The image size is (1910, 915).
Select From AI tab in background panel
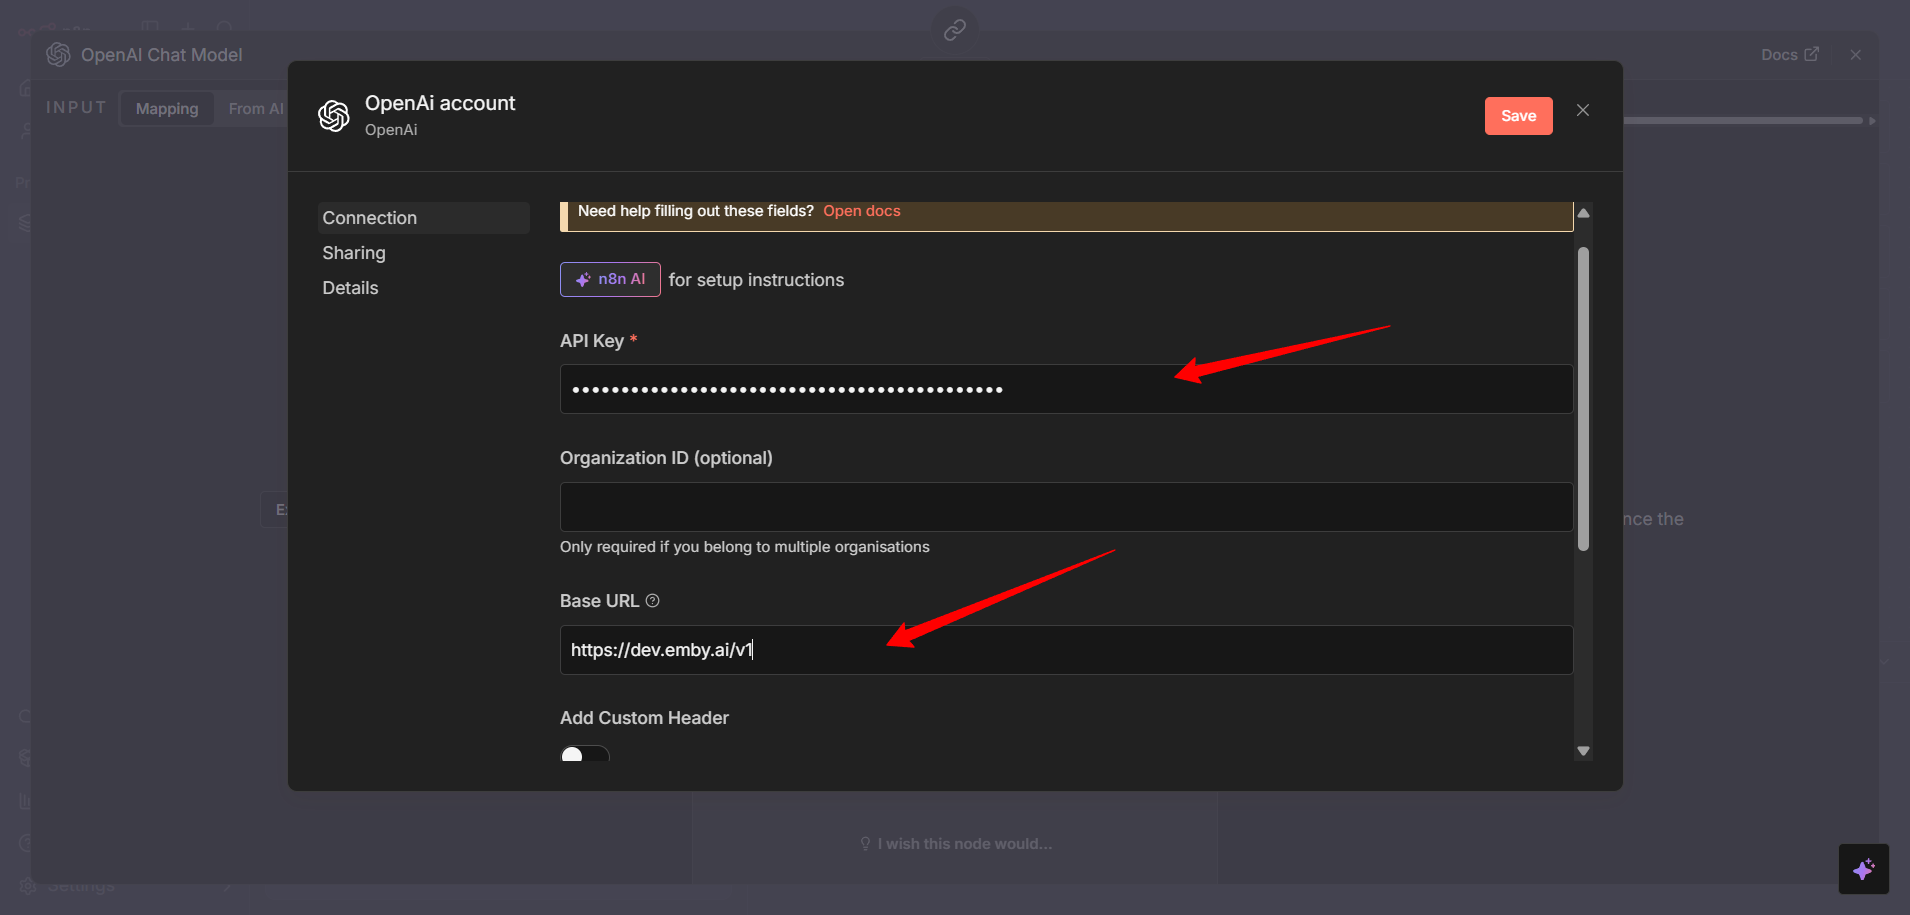256,108
